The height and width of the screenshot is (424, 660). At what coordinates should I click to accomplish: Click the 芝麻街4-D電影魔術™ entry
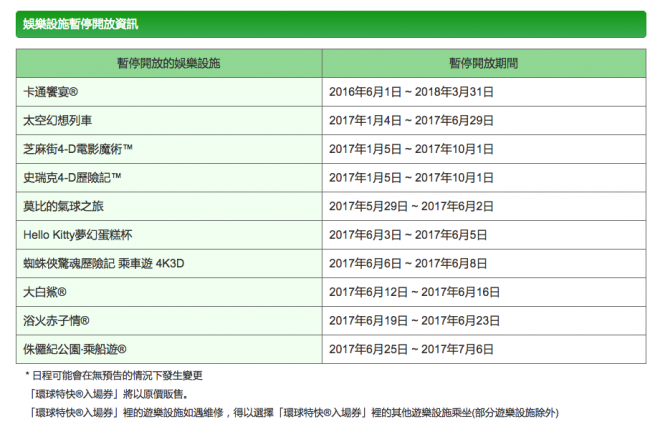(x=78, y=149)
